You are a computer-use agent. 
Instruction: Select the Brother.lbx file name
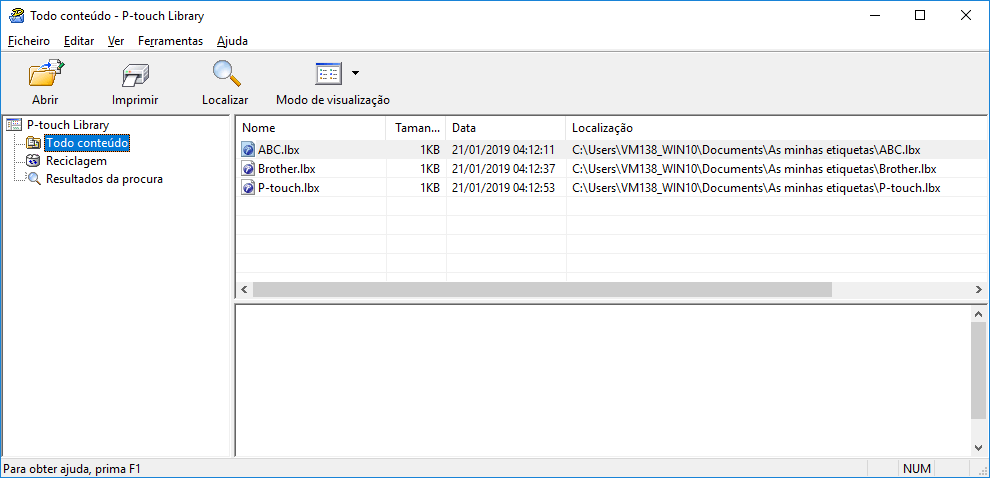tap(287, 169)
